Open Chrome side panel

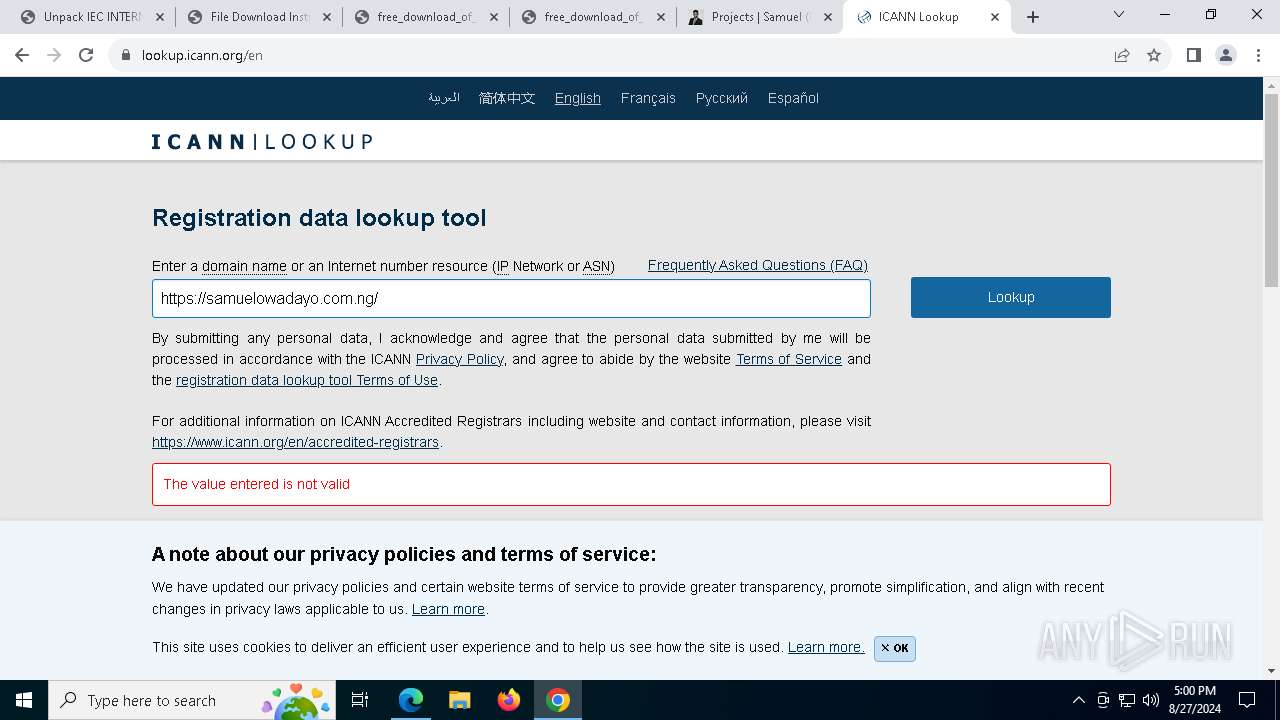1193,55
